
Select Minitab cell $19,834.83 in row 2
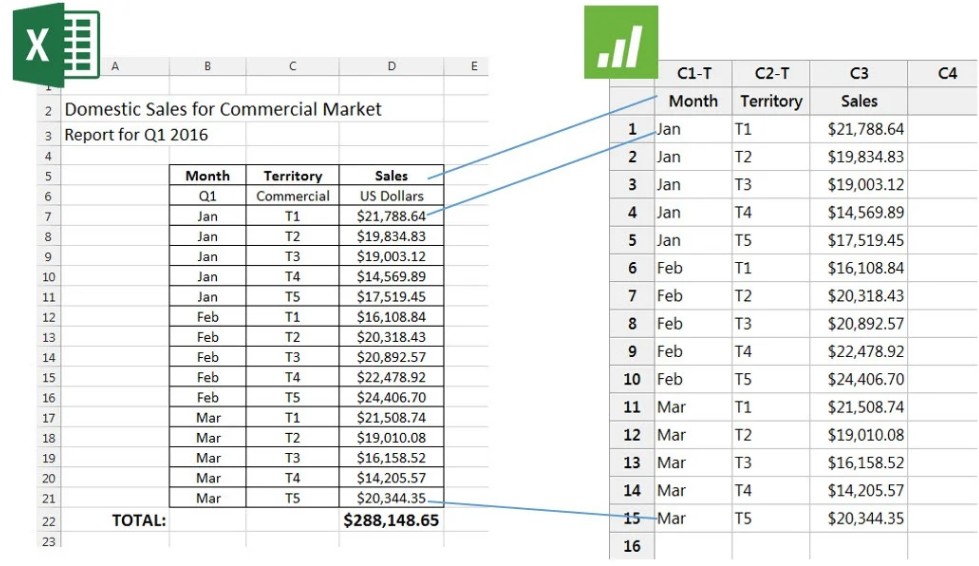point(858,157)
